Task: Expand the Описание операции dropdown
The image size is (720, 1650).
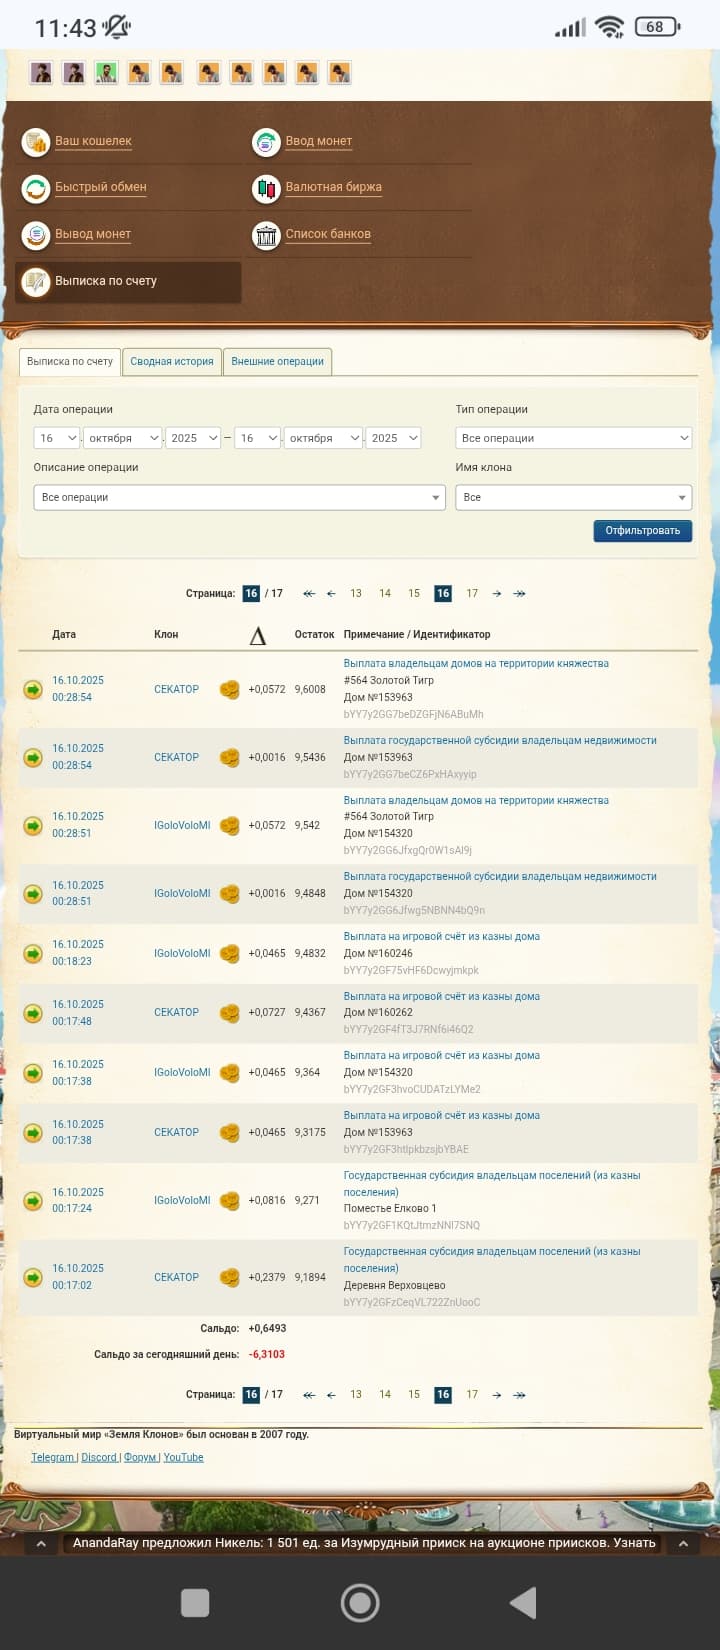Action: coord(239,497)
